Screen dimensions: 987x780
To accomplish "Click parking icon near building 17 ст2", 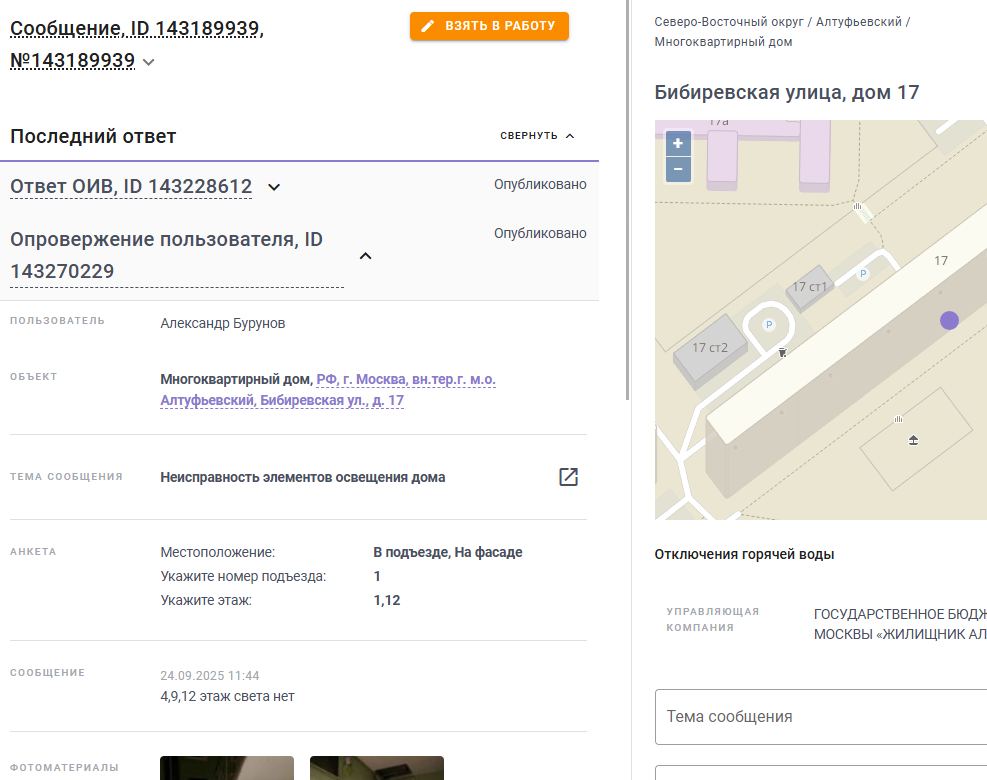I will point(769,325).
